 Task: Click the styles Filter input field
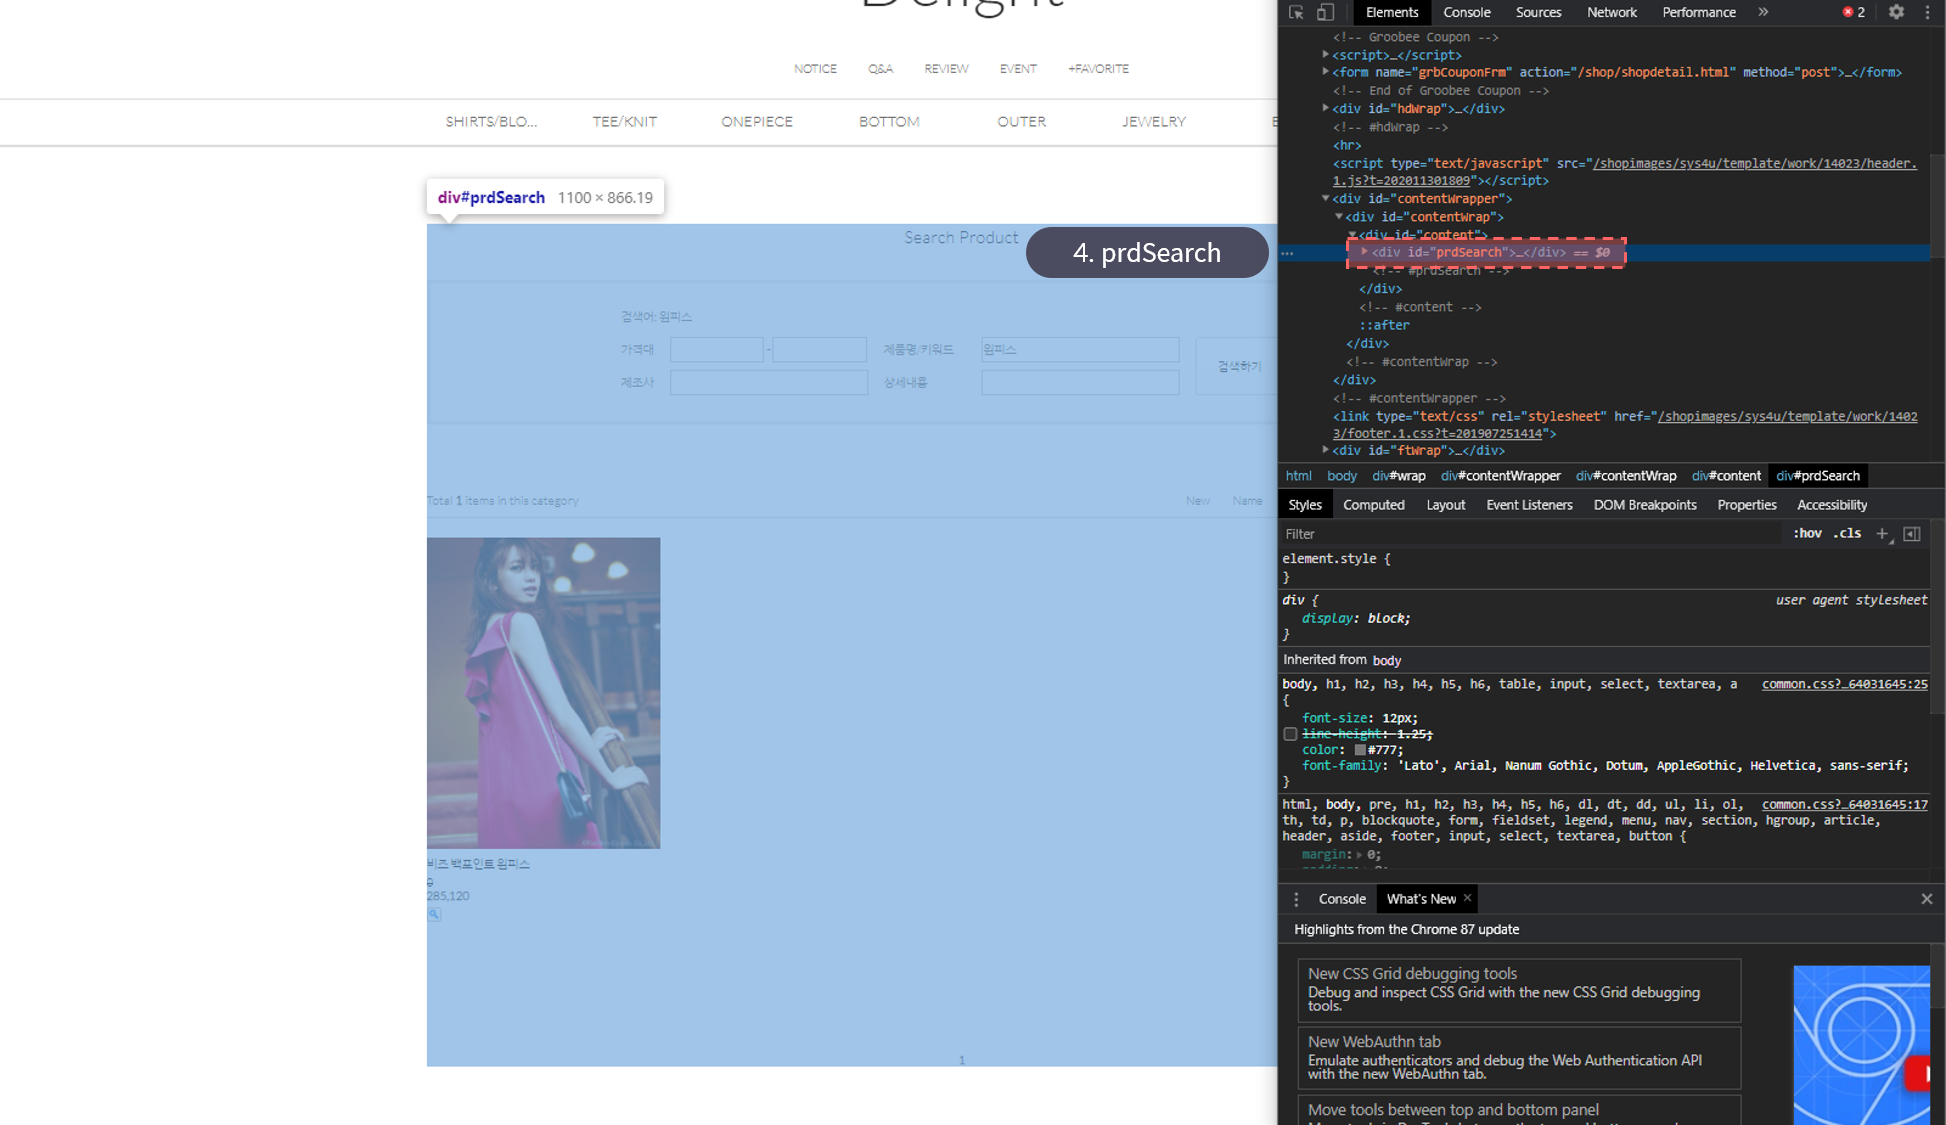point(1530,534)
